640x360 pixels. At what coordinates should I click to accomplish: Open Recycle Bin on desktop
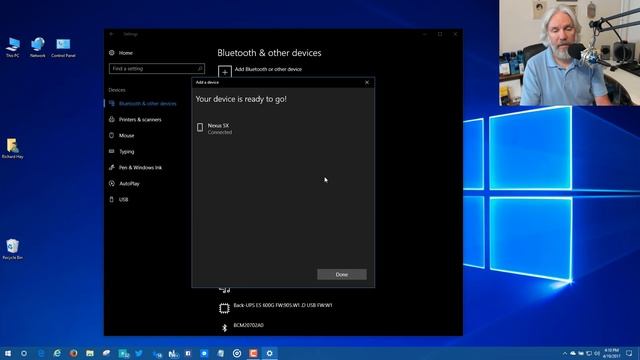tap(13, 249)
